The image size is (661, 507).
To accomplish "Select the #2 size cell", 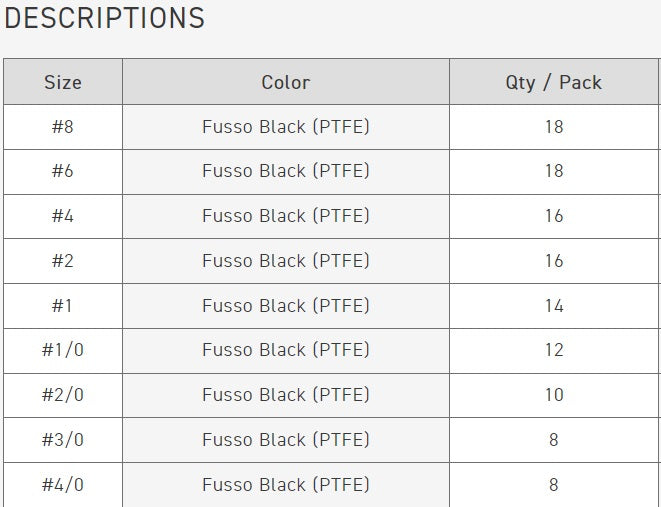I will pyautogui.click(x=63, y=261).
